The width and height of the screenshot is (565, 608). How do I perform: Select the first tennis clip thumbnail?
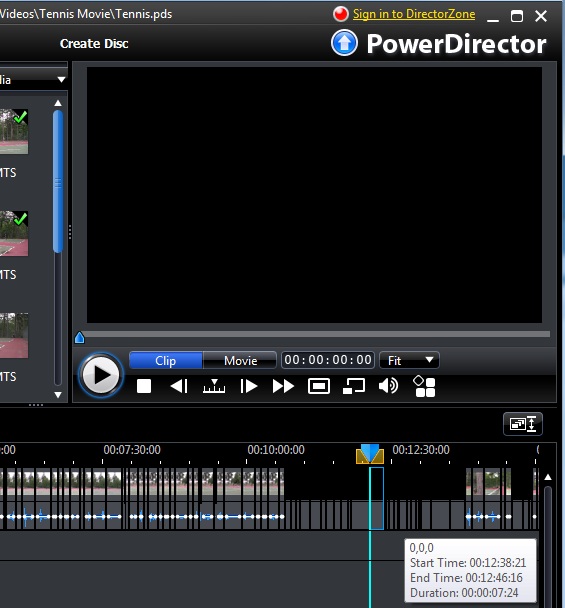[14, 131]
